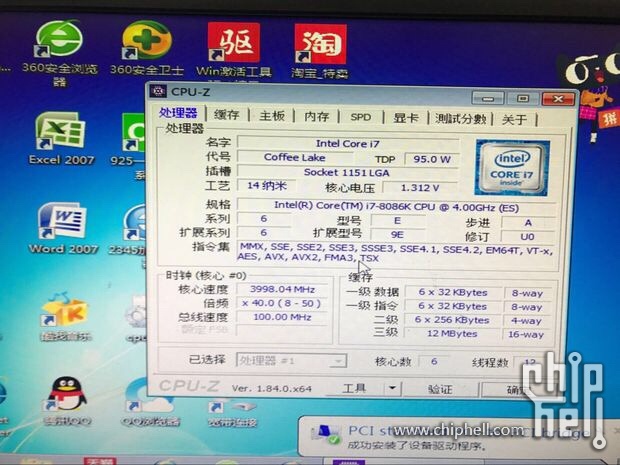Click the U0 revision value
This screenshot has height=465, width=620.
527,237
